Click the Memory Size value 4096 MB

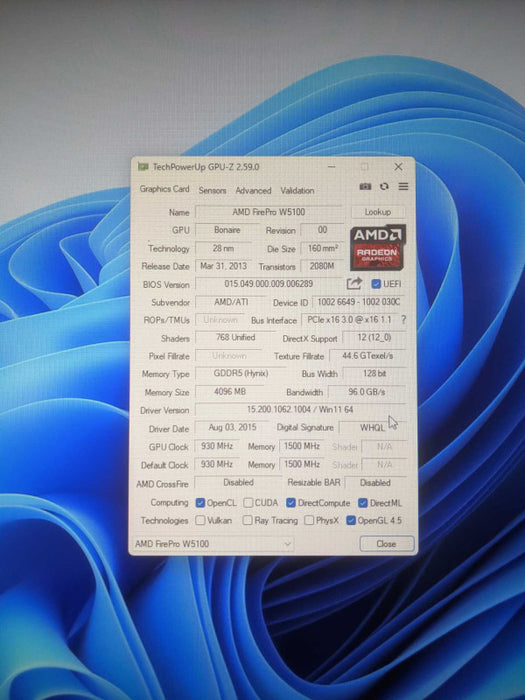tap(230, 392)
